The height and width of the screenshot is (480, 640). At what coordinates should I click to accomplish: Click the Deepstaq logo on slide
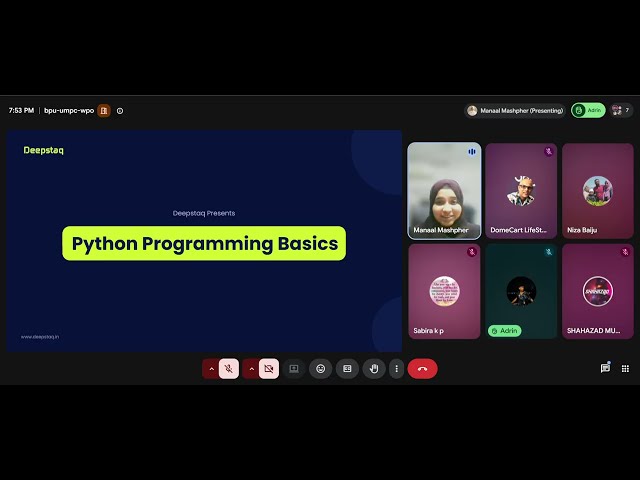pyautogui.click(x=44, y=150)
